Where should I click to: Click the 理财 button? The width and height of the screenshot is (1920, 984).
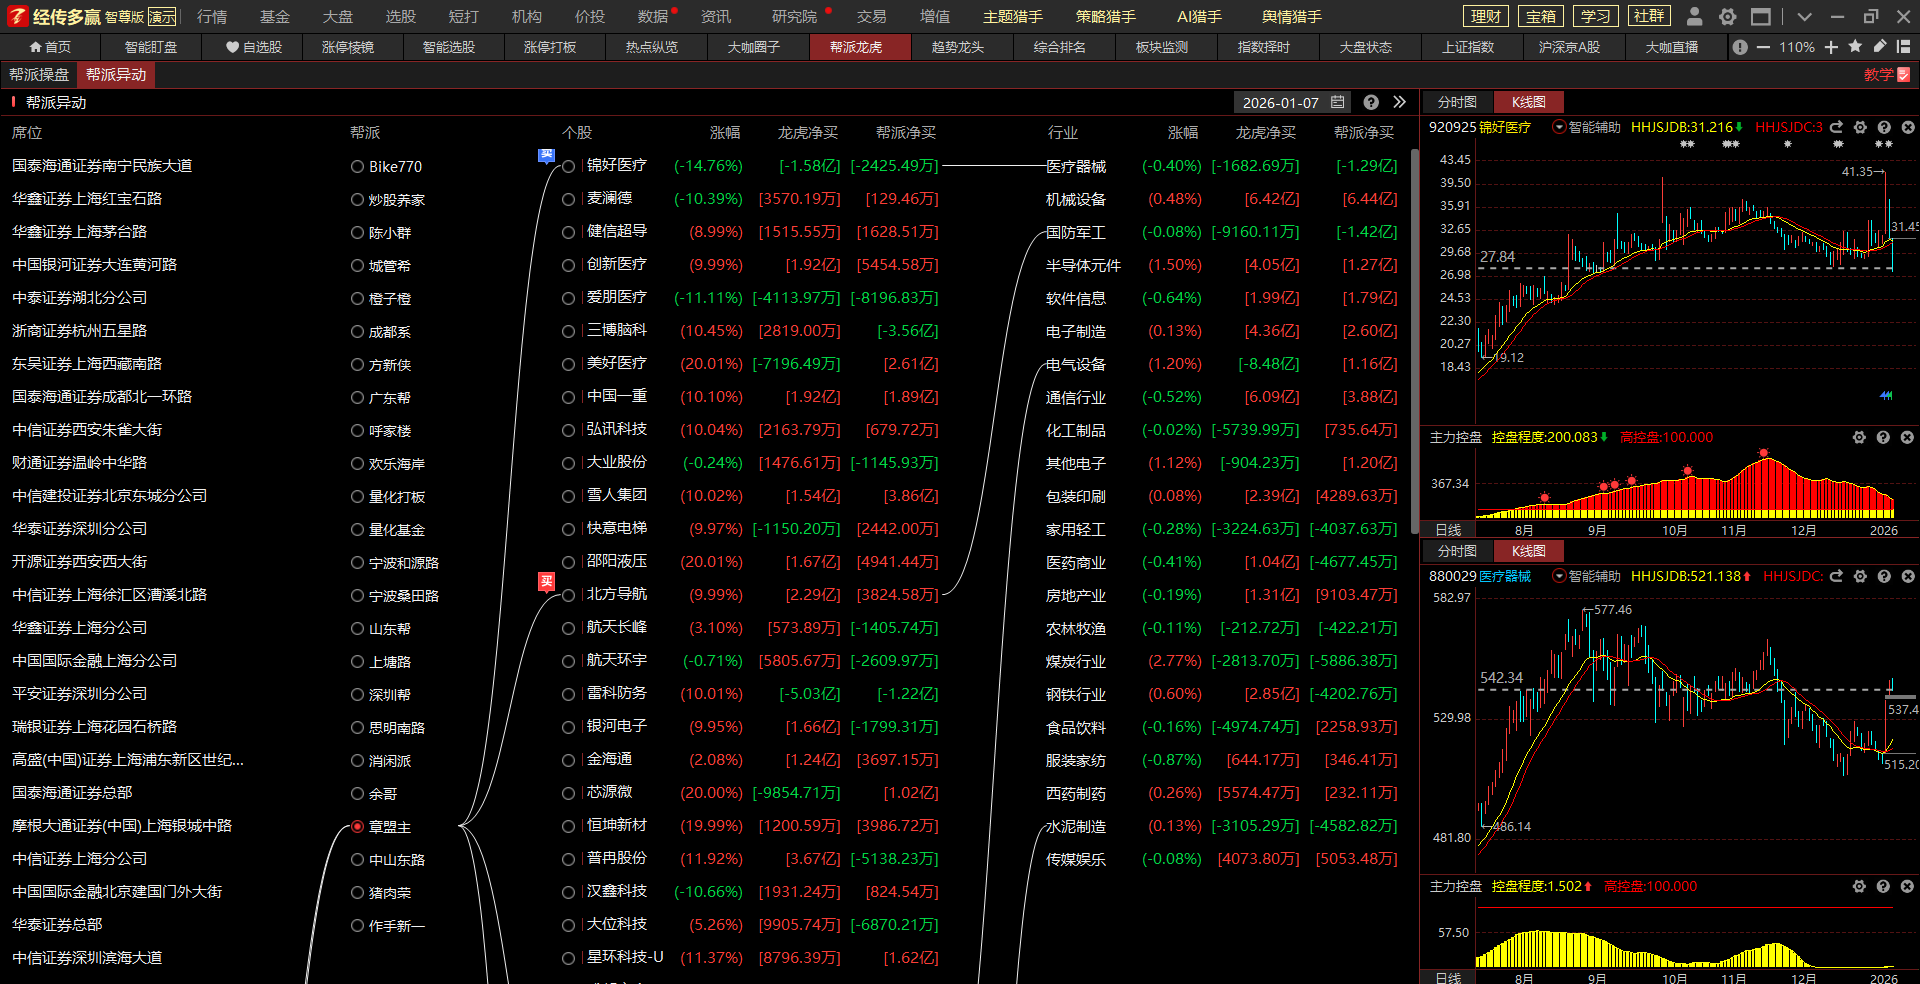pos(1486,16)
